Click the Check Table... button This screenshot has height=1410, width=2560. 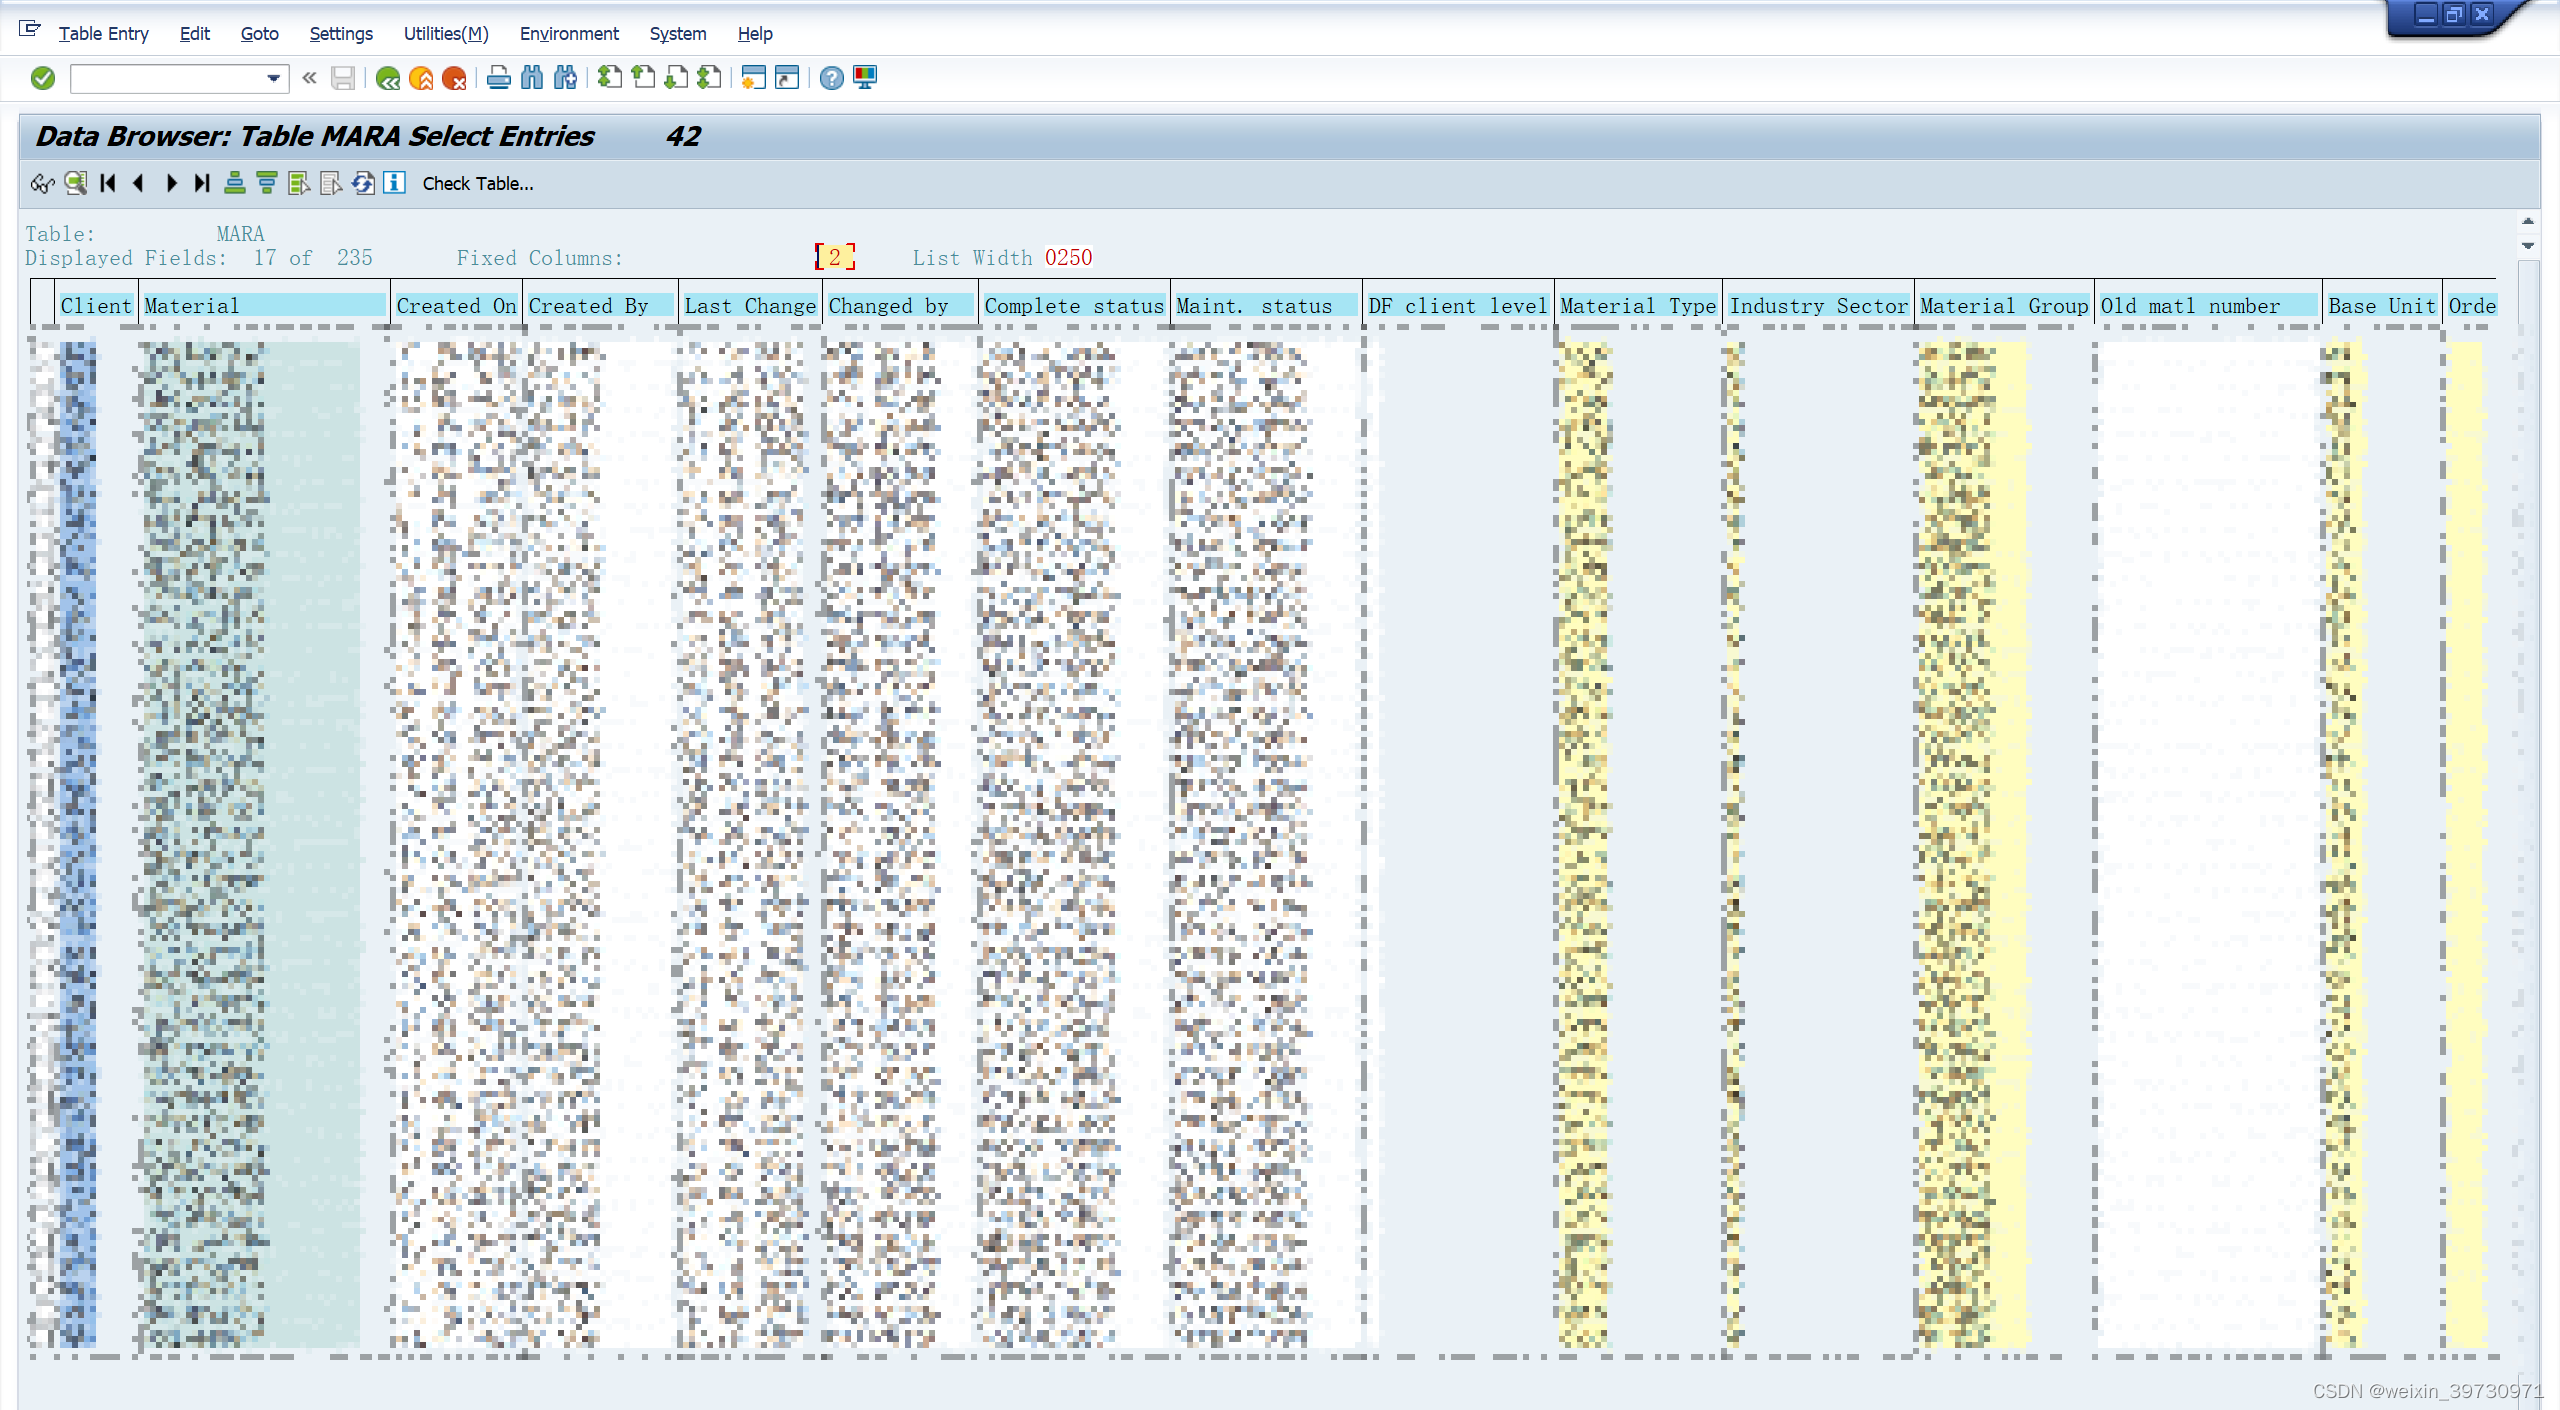[x=478, y=183]
